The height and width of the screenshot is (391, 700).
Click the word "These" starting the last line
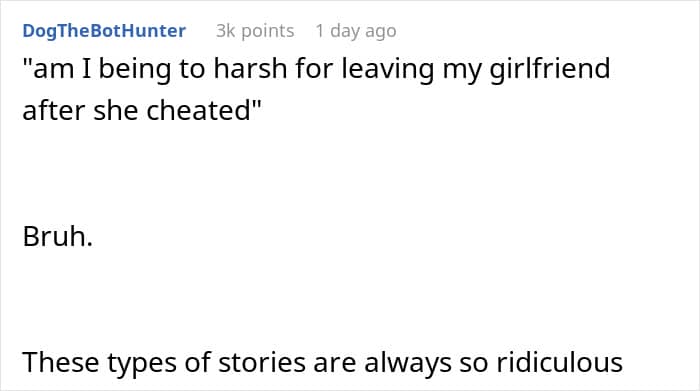pos(61,362)
